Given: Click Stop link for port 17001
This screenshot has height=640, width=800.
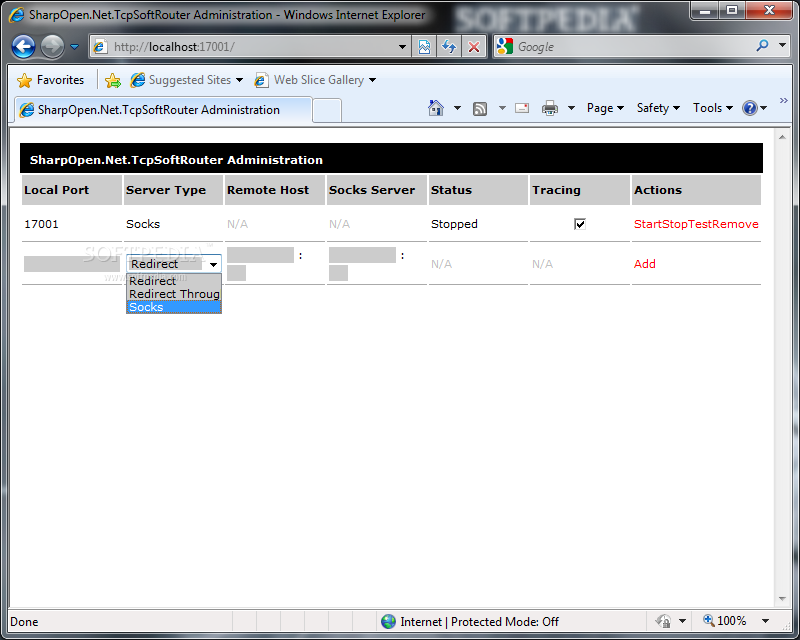Looking at the screenshot, I should [674, 224].
